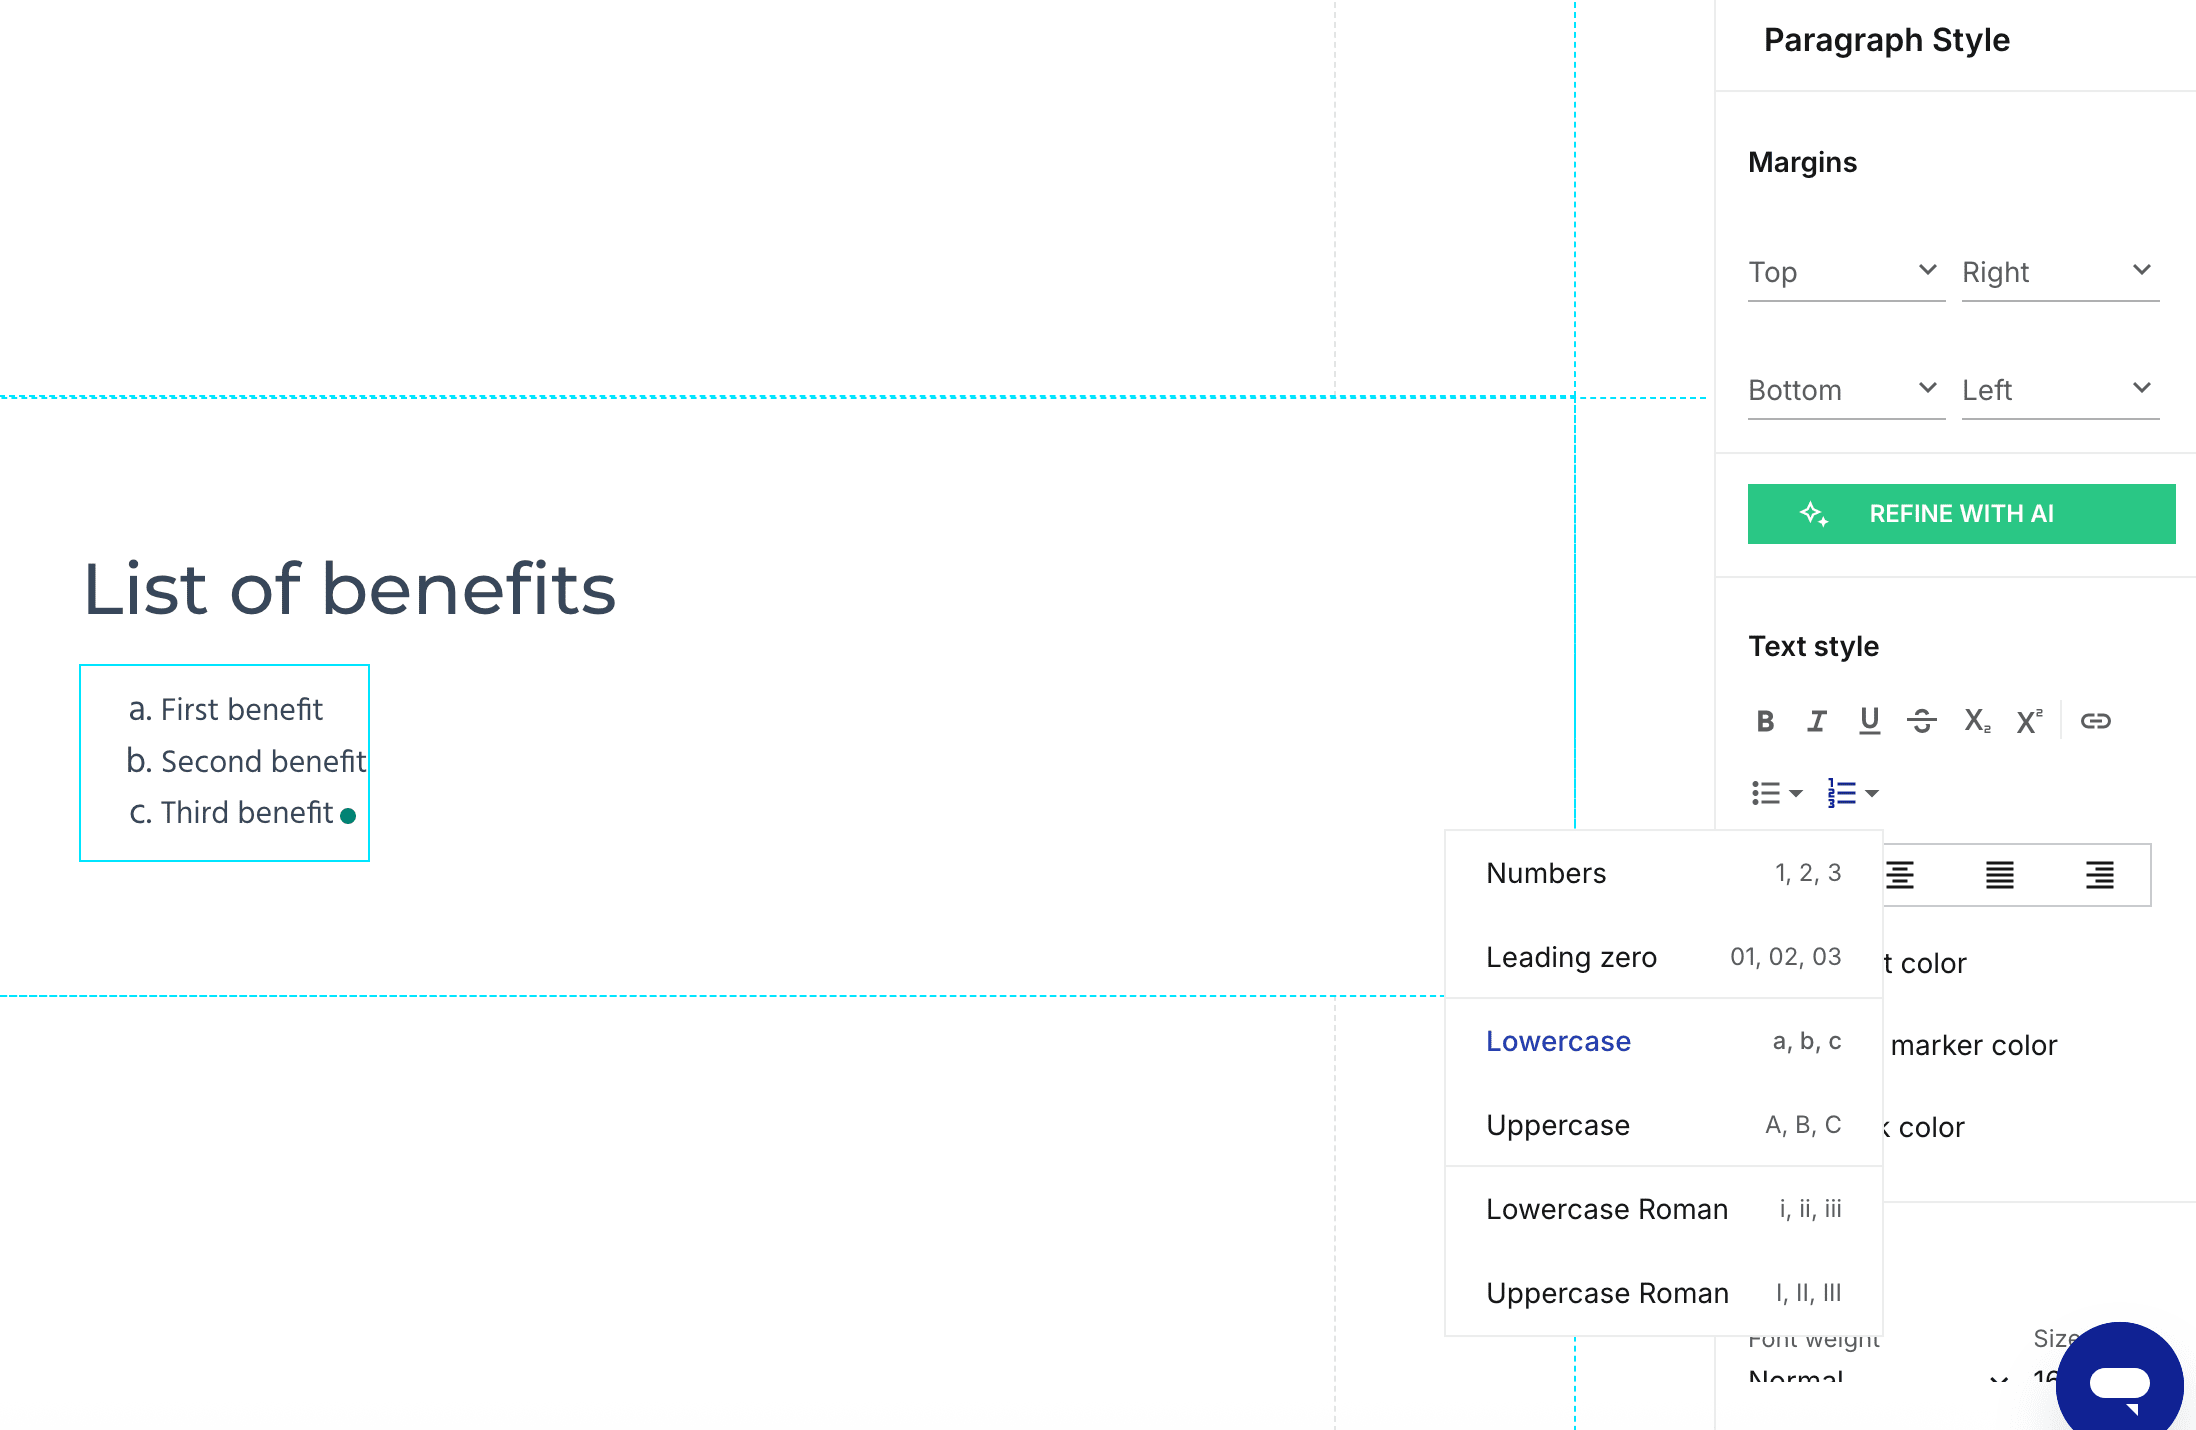This screenshot has height=1430, width=2196.
Task: Apply subscript formatting
Action: 1976,721
